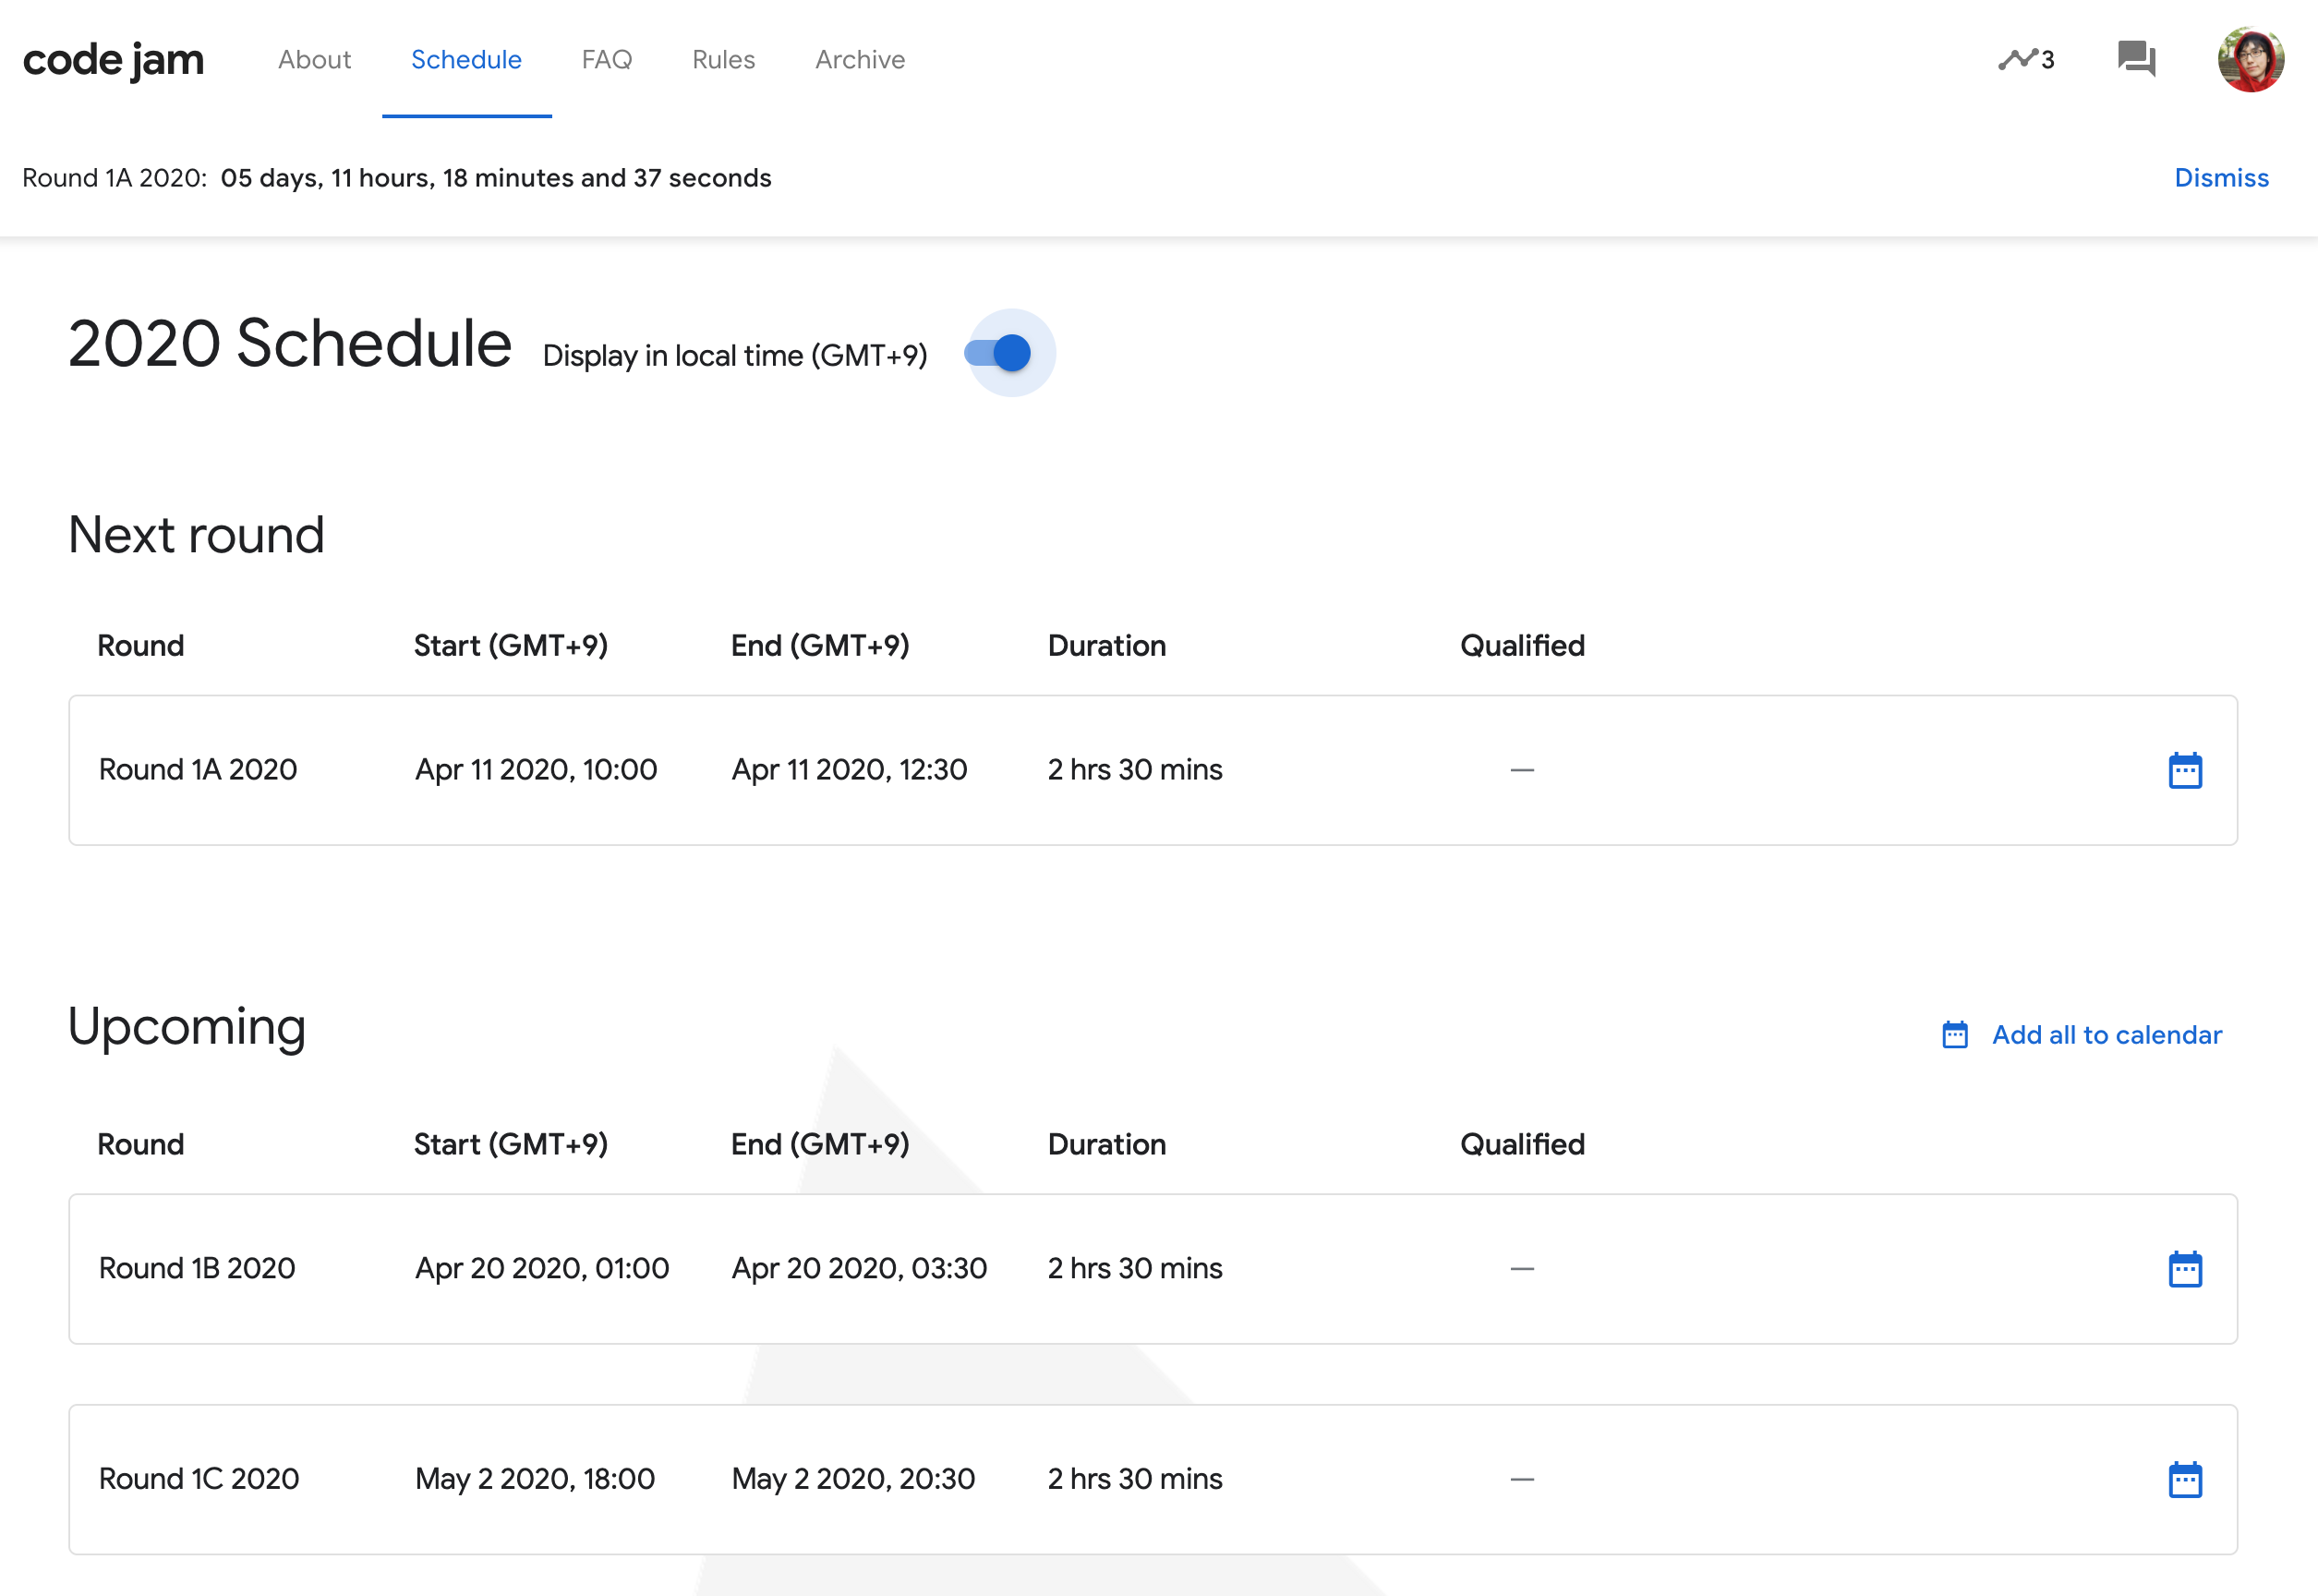This screenshot has width=2318, height=1596.
Task: Click calendar icon for Round 1A 2020
Action: click(2185, 770)
